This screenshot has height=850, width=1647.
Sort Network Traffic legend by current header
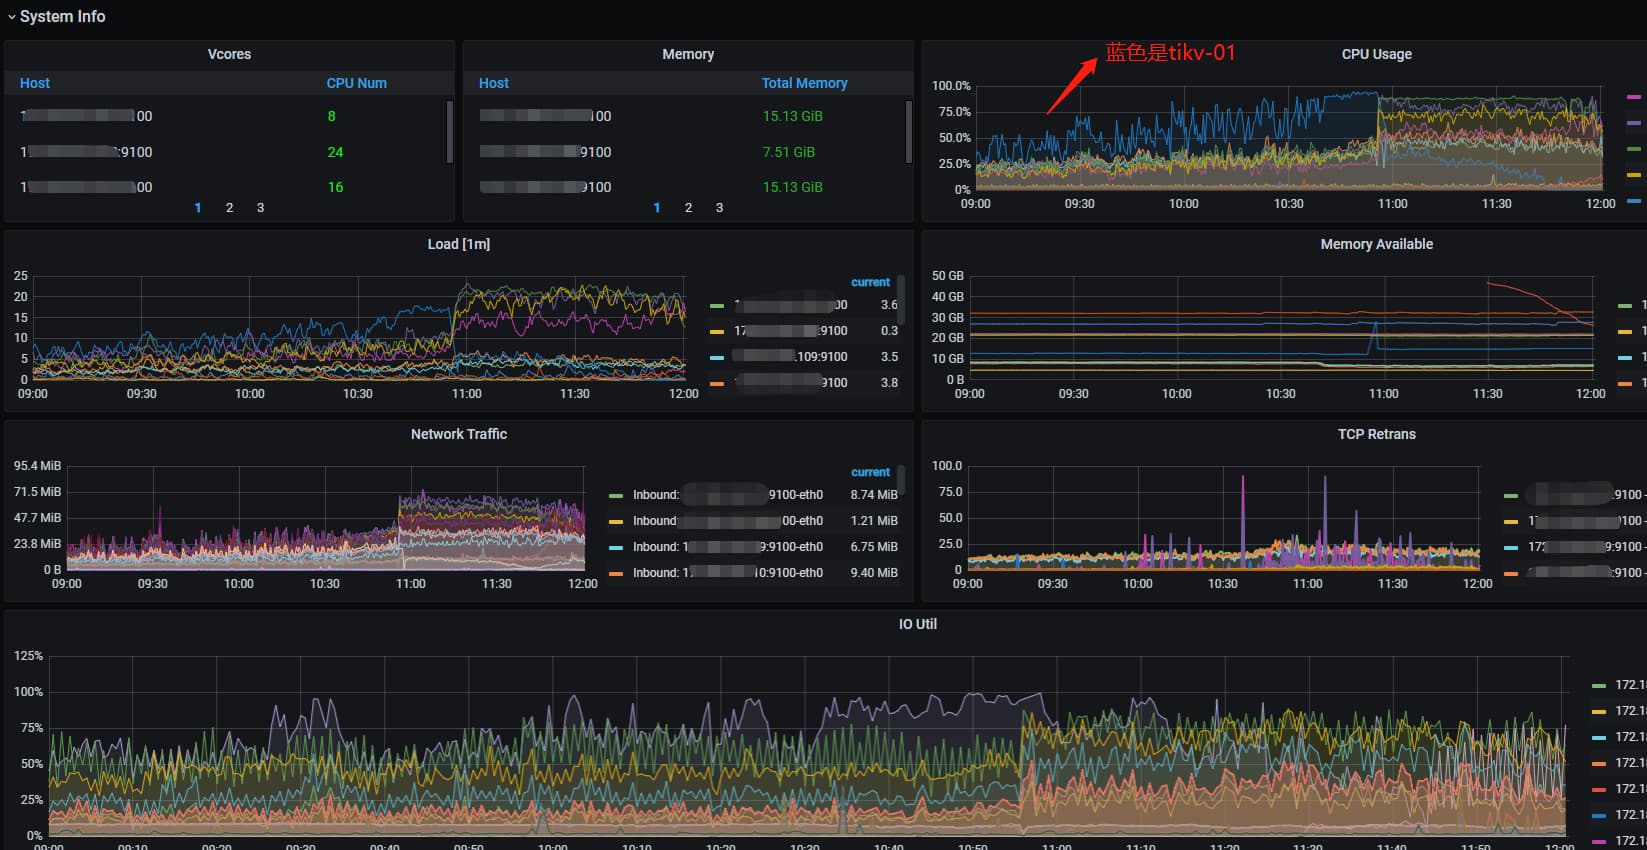click(x=870, y=472)
